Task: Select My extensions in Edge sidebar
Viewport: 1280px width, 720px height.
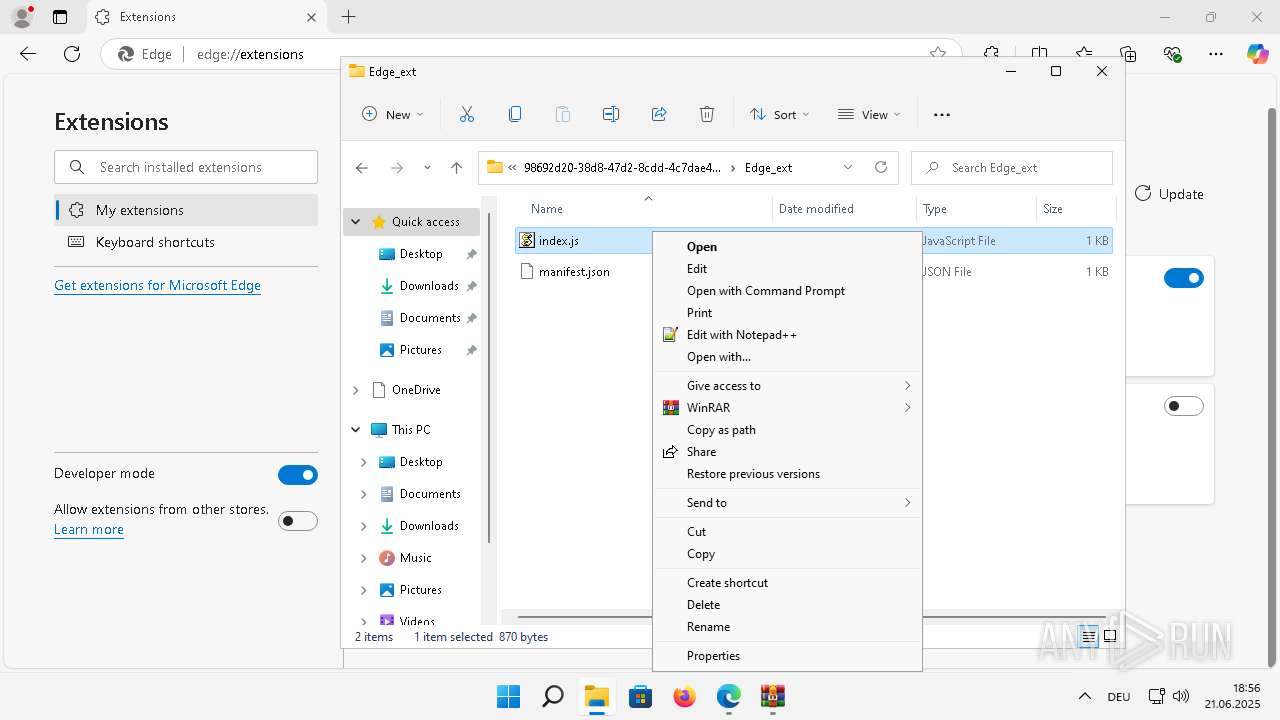Action: pyautogui.click(x=186, y=210)
